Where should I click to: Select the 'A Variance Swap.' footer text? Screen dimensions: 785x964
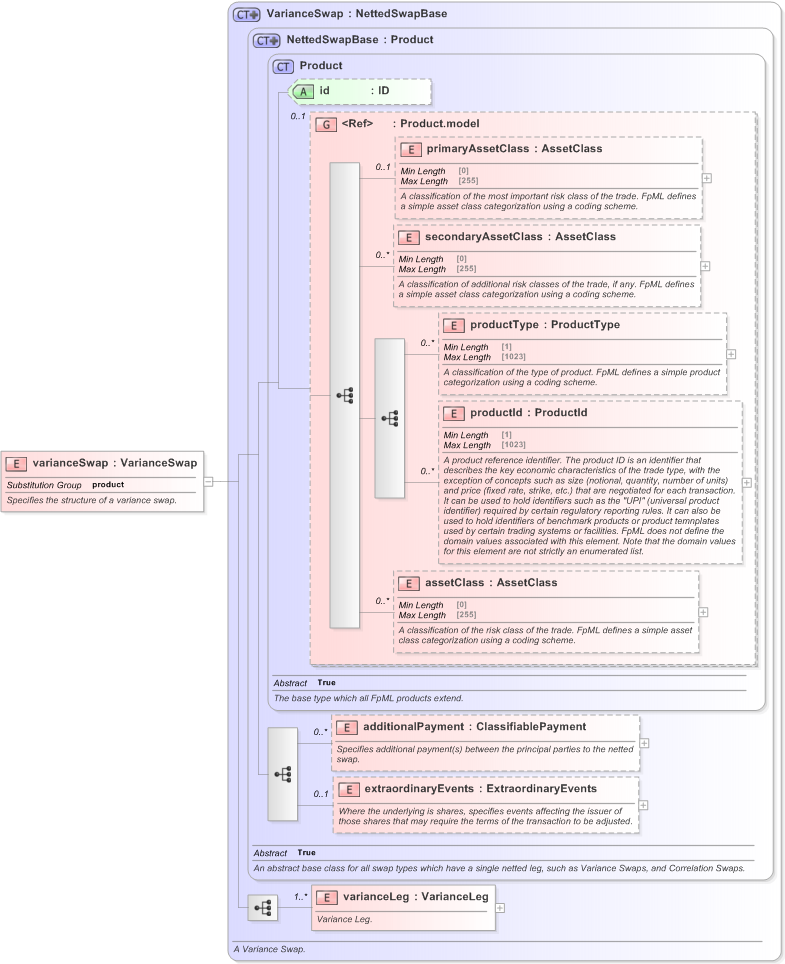(269, 949)
